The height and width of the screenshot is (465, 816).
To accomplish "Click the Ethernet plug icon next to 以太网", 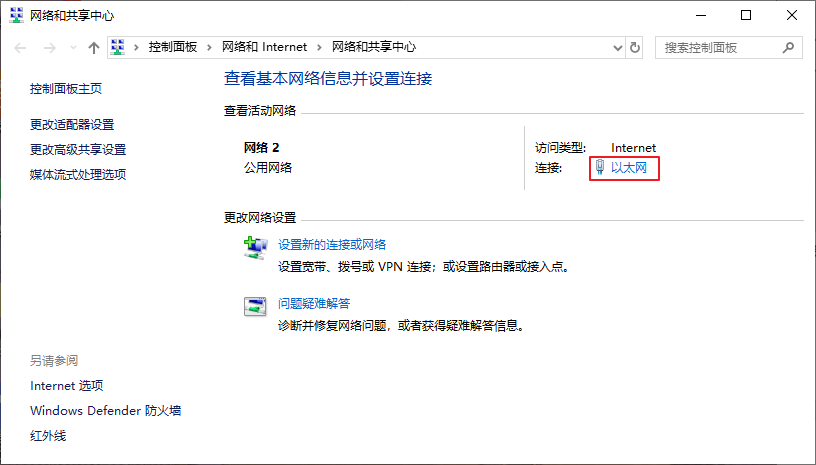I will click(600, 168).
